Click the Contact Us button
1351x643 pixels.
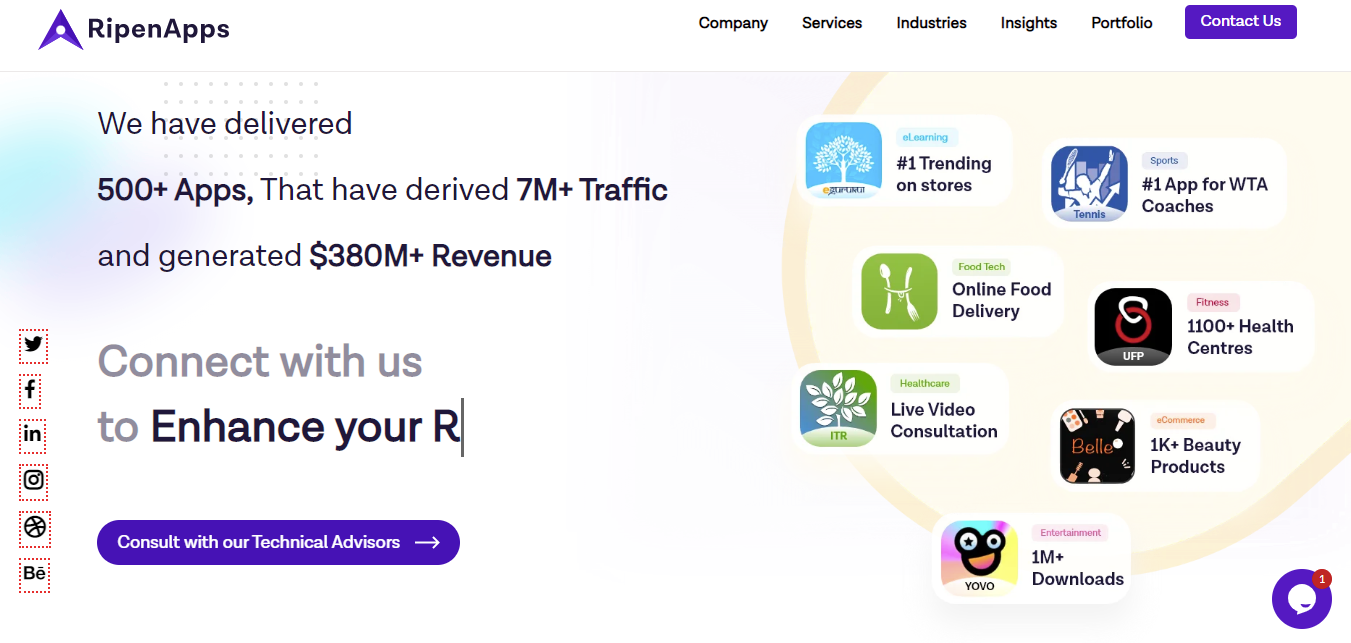tap(1241, 22)
